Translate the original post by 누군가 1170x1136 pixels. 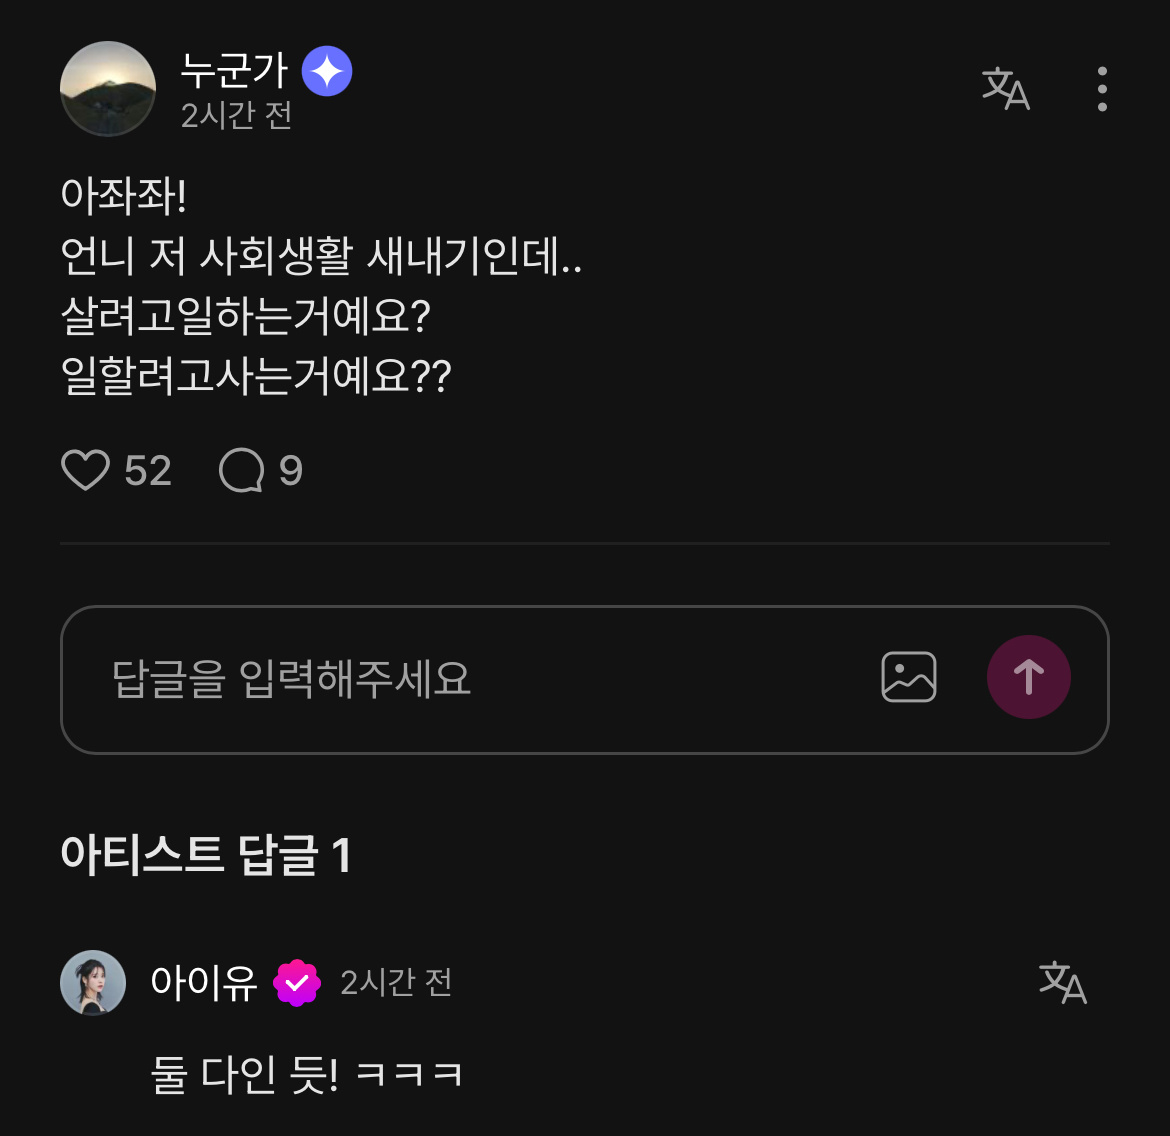pyautogui.click(x=1005, y=89)
